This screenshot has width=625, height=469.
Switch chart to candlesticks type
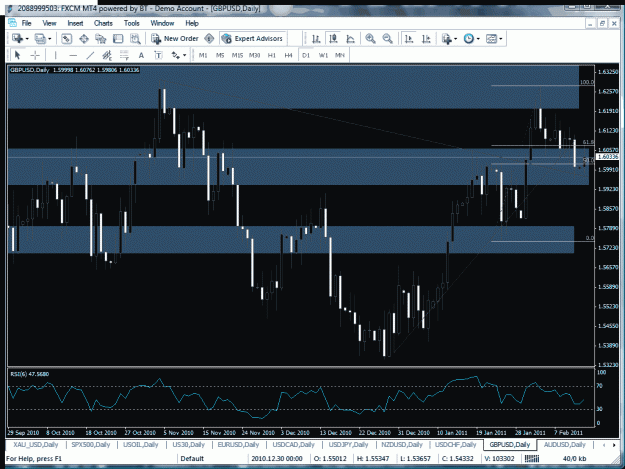click(x=333, y=39)
